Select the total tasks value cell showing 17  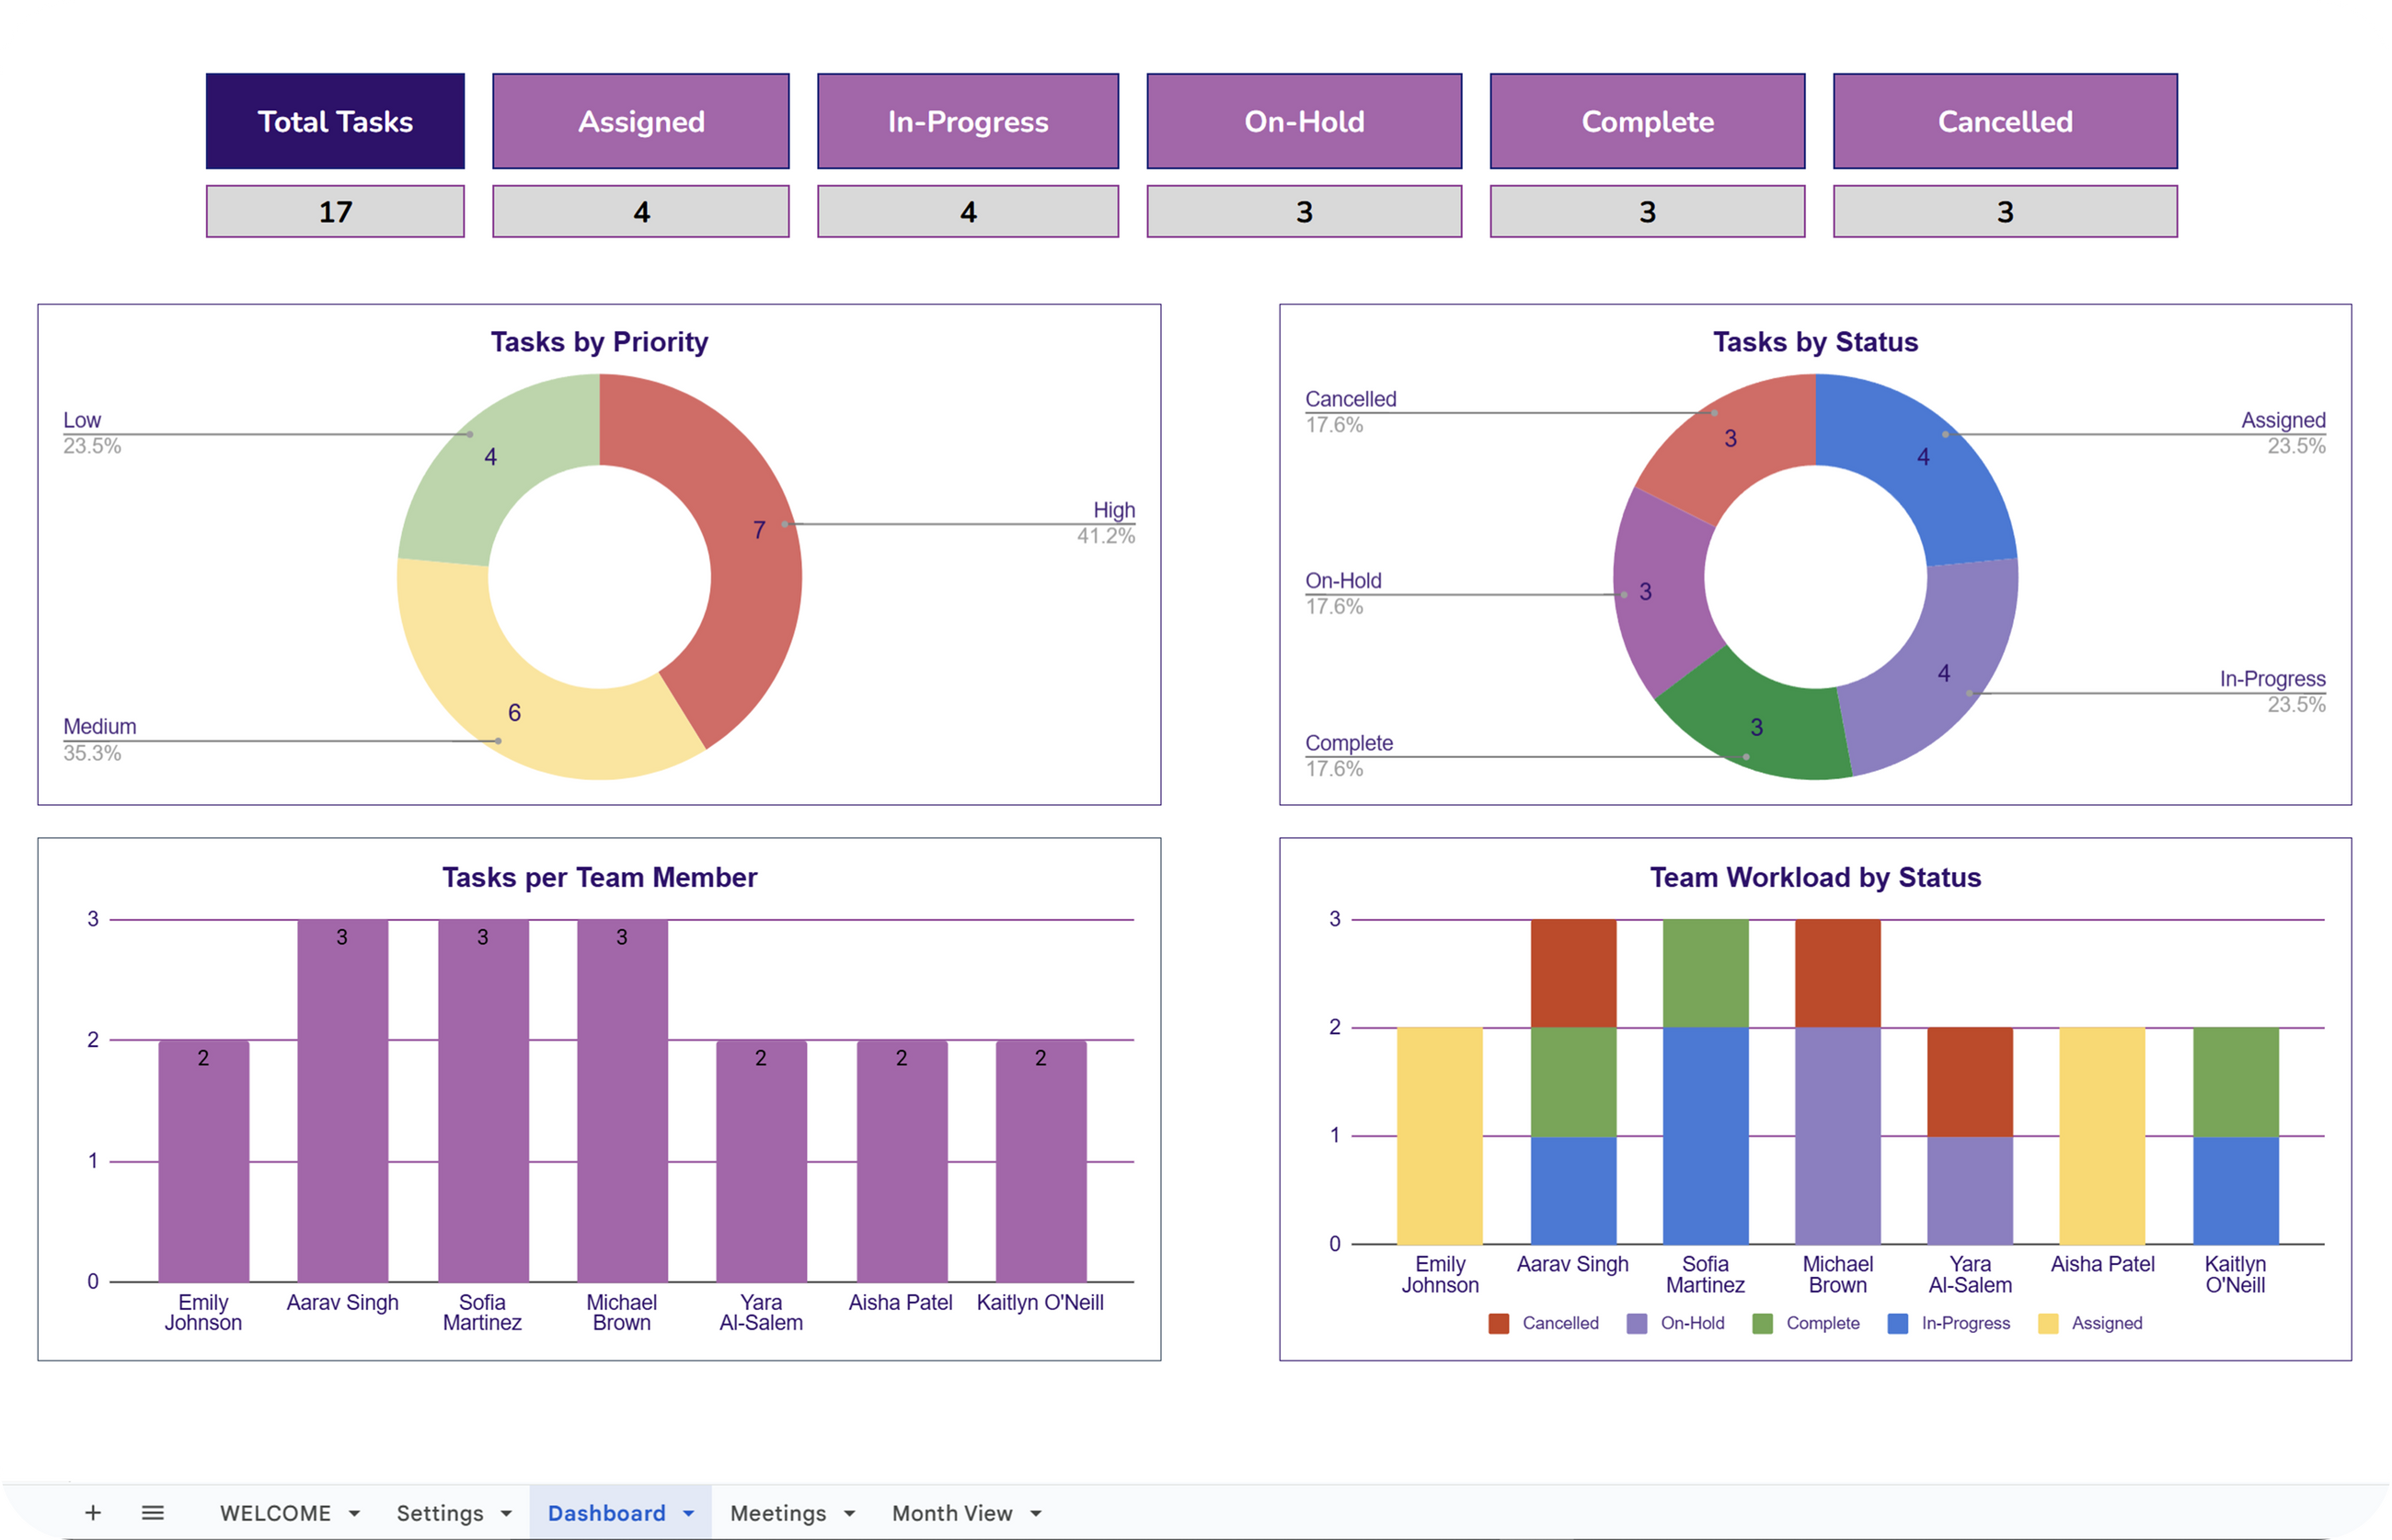[x=335, y=211]
